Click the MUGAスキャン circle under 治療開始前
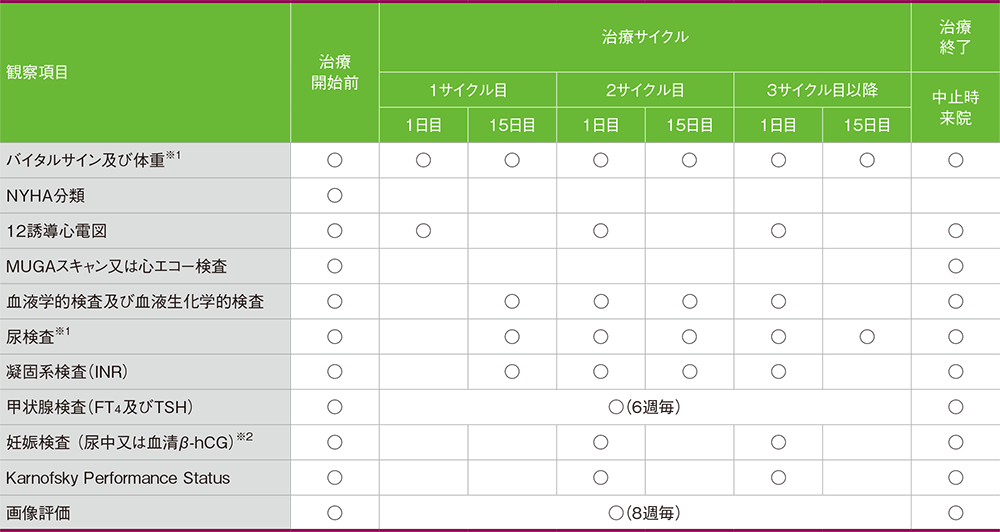Viewport: 1000px width, 532px height. coord(335,266)
